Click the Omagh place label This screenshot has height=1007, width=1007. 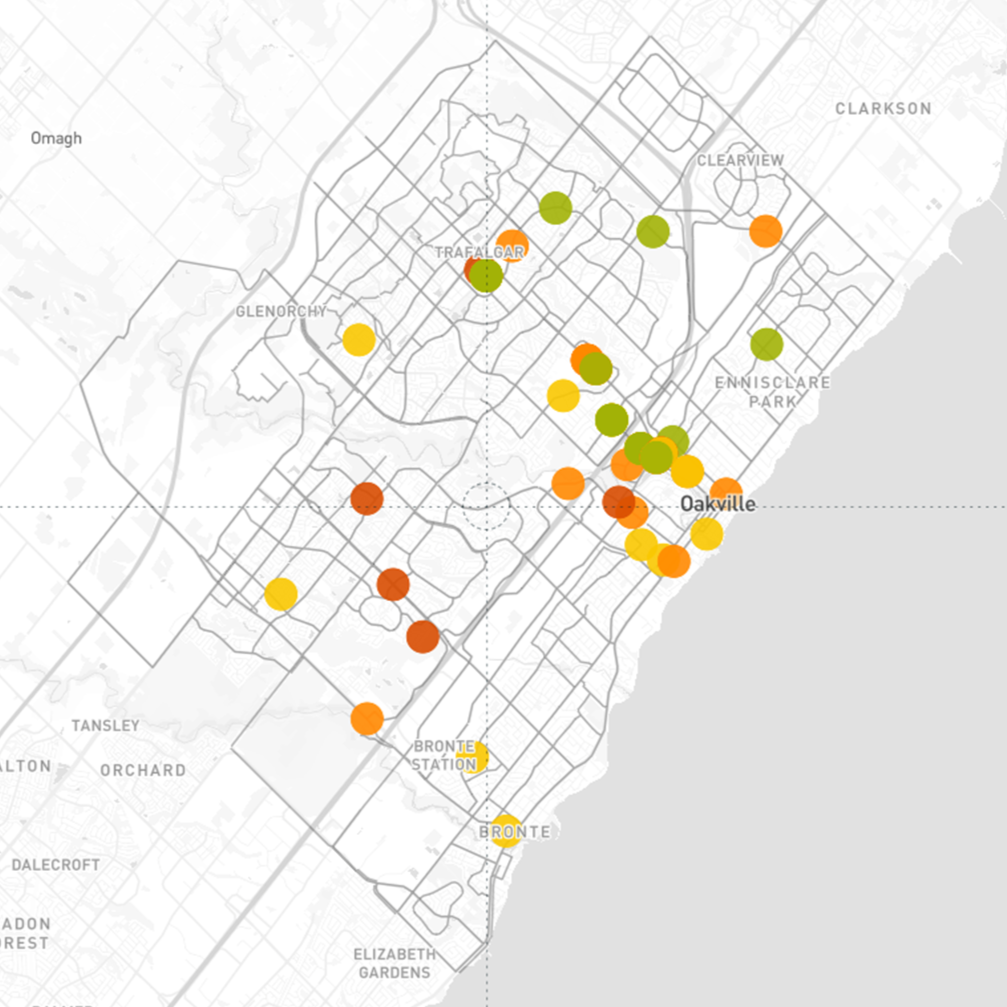pyautogui.click(x=56, y=138)
